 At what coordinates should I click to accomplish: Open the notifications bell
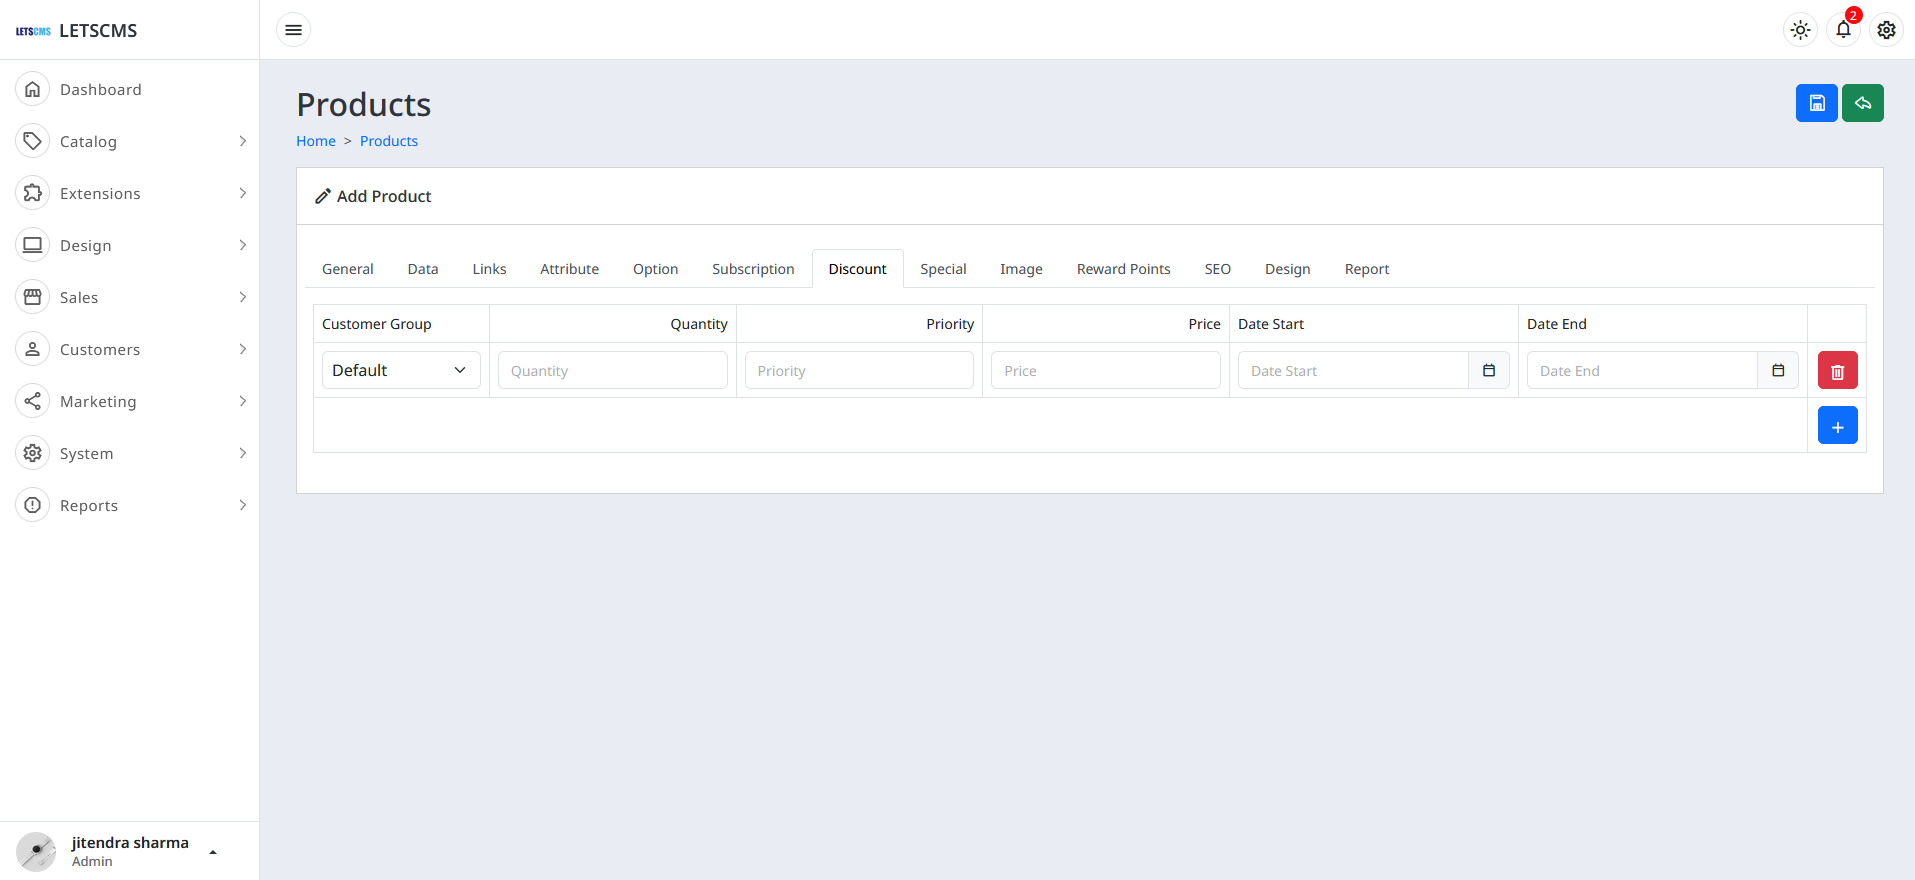pos(1843,30)
